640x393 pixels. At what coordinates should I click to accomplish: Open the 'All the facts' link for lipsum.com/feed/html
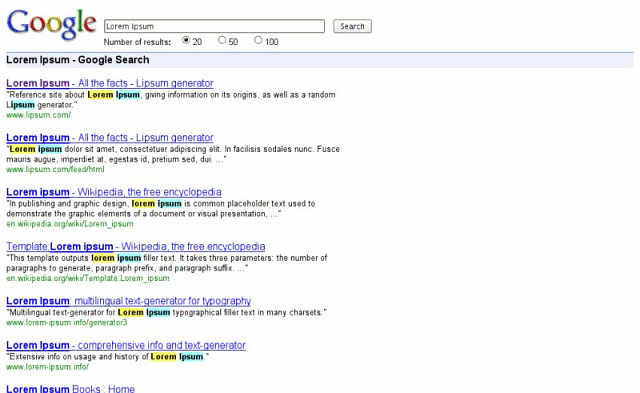point(110,138)
